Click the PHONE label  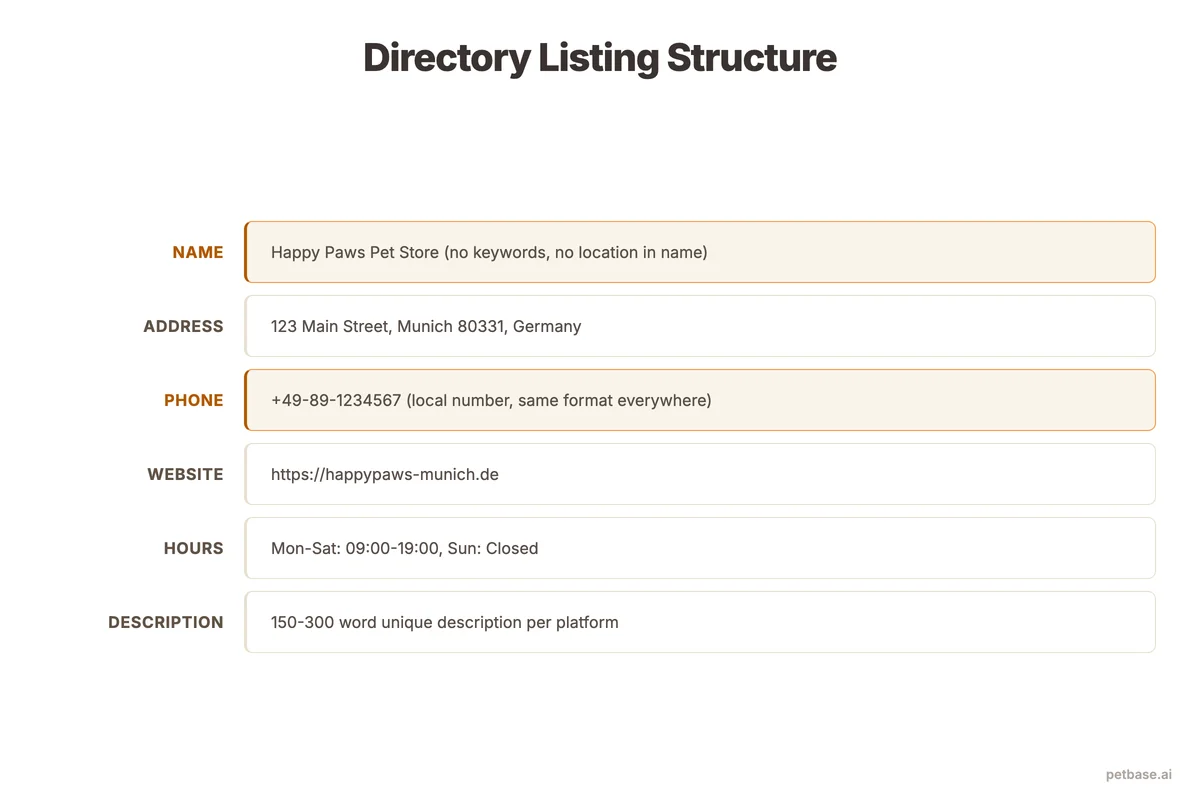[194, 400]
